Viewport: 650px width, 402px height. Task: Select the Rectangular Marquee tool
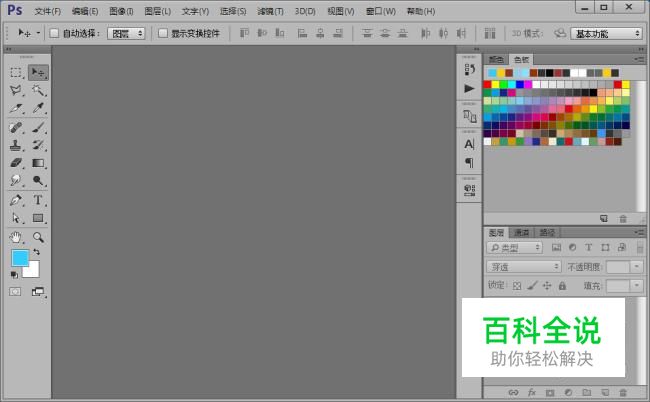(x=16, y=73)
